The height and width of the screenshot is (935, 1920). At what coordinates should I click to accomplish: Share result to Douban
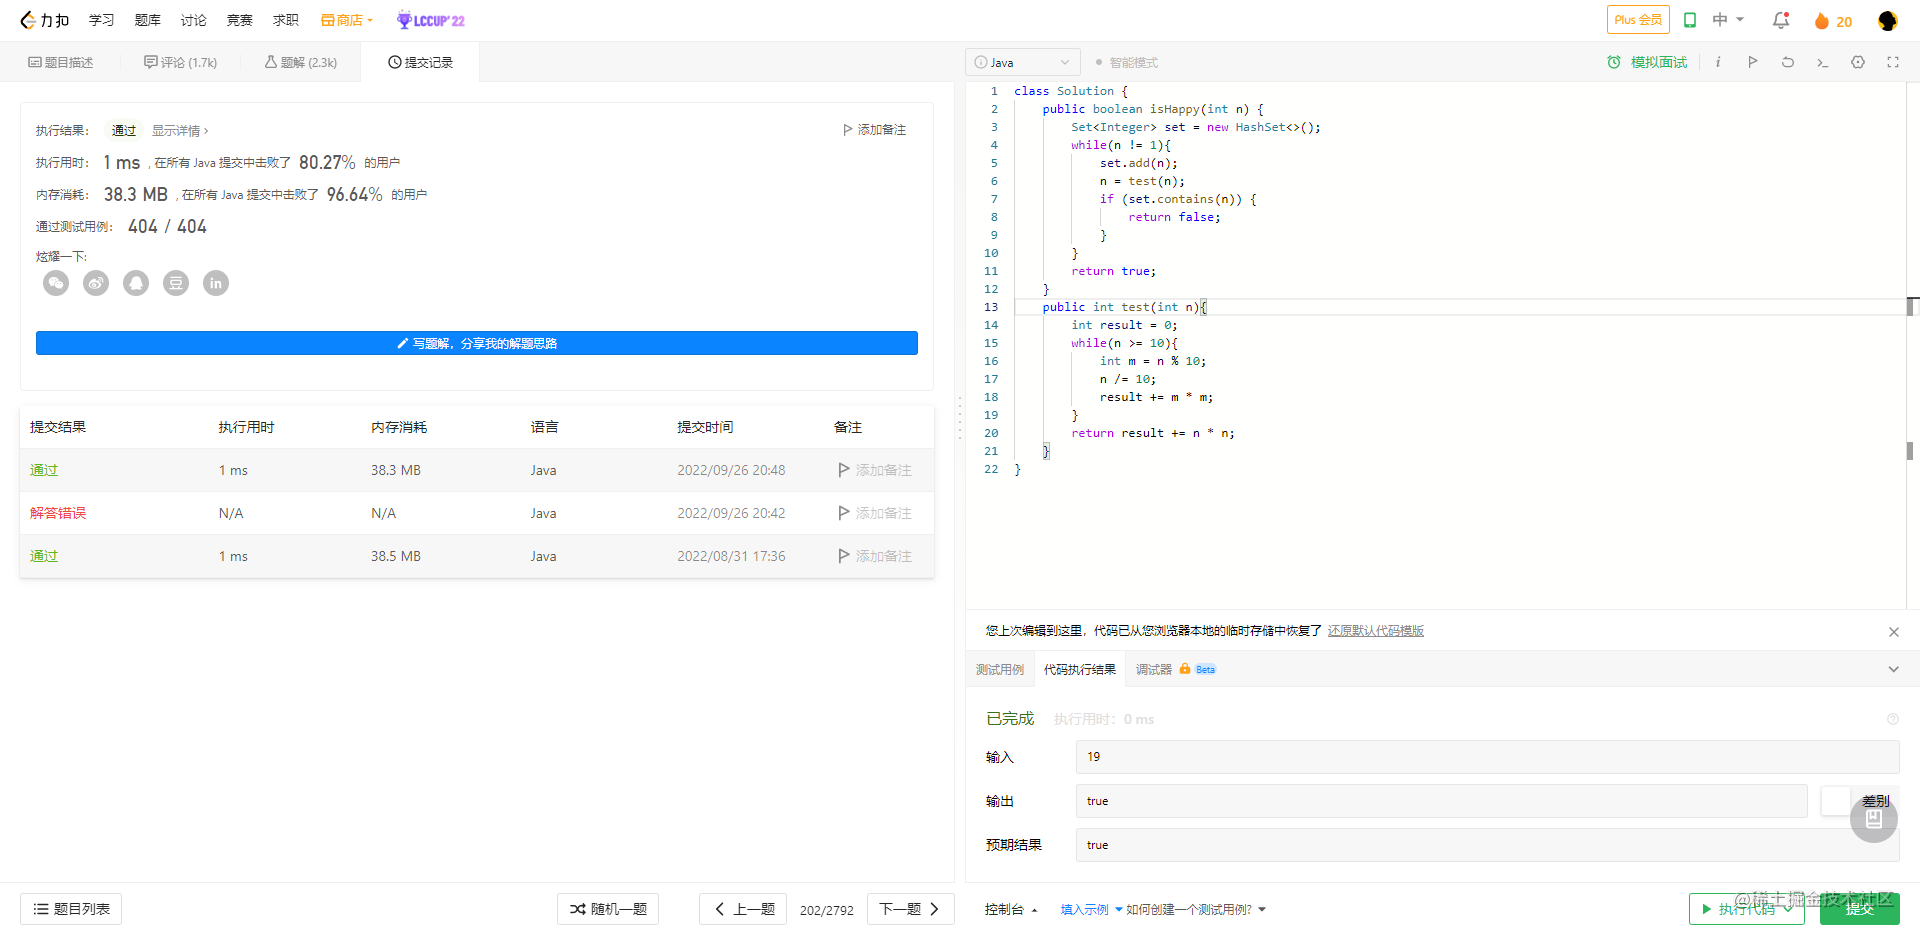176,283
